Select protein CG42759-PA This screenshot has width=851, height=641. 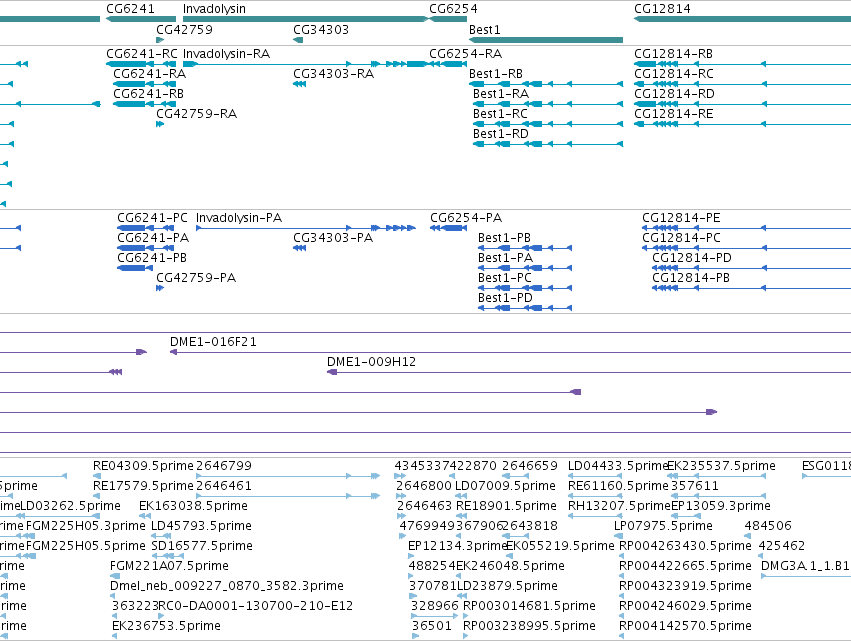[196, 278]
